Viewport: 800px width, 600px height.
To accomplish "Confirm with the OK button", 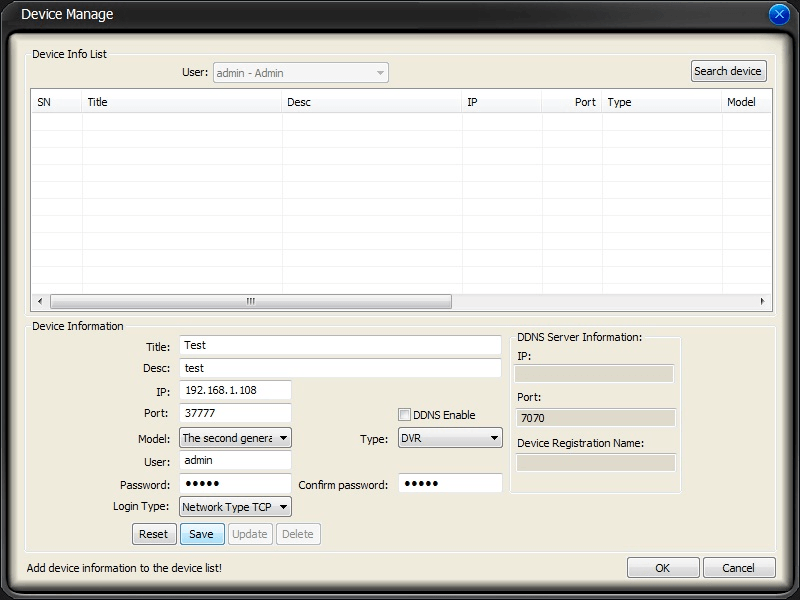I will tap(662, 567).
